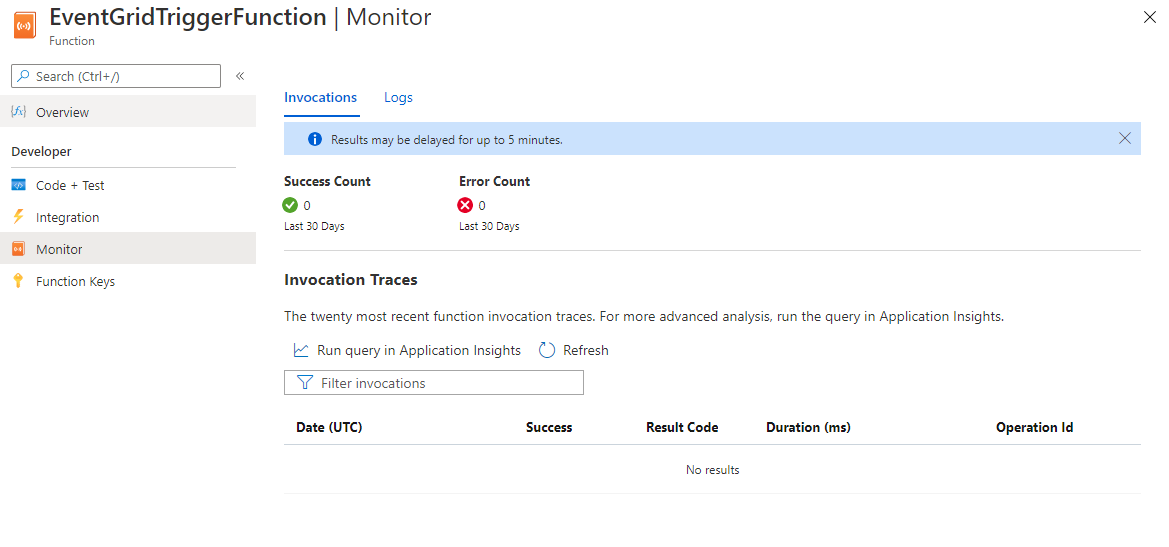Collapse the sidebar with the double chevron
1169x547 pixels.
240,76
